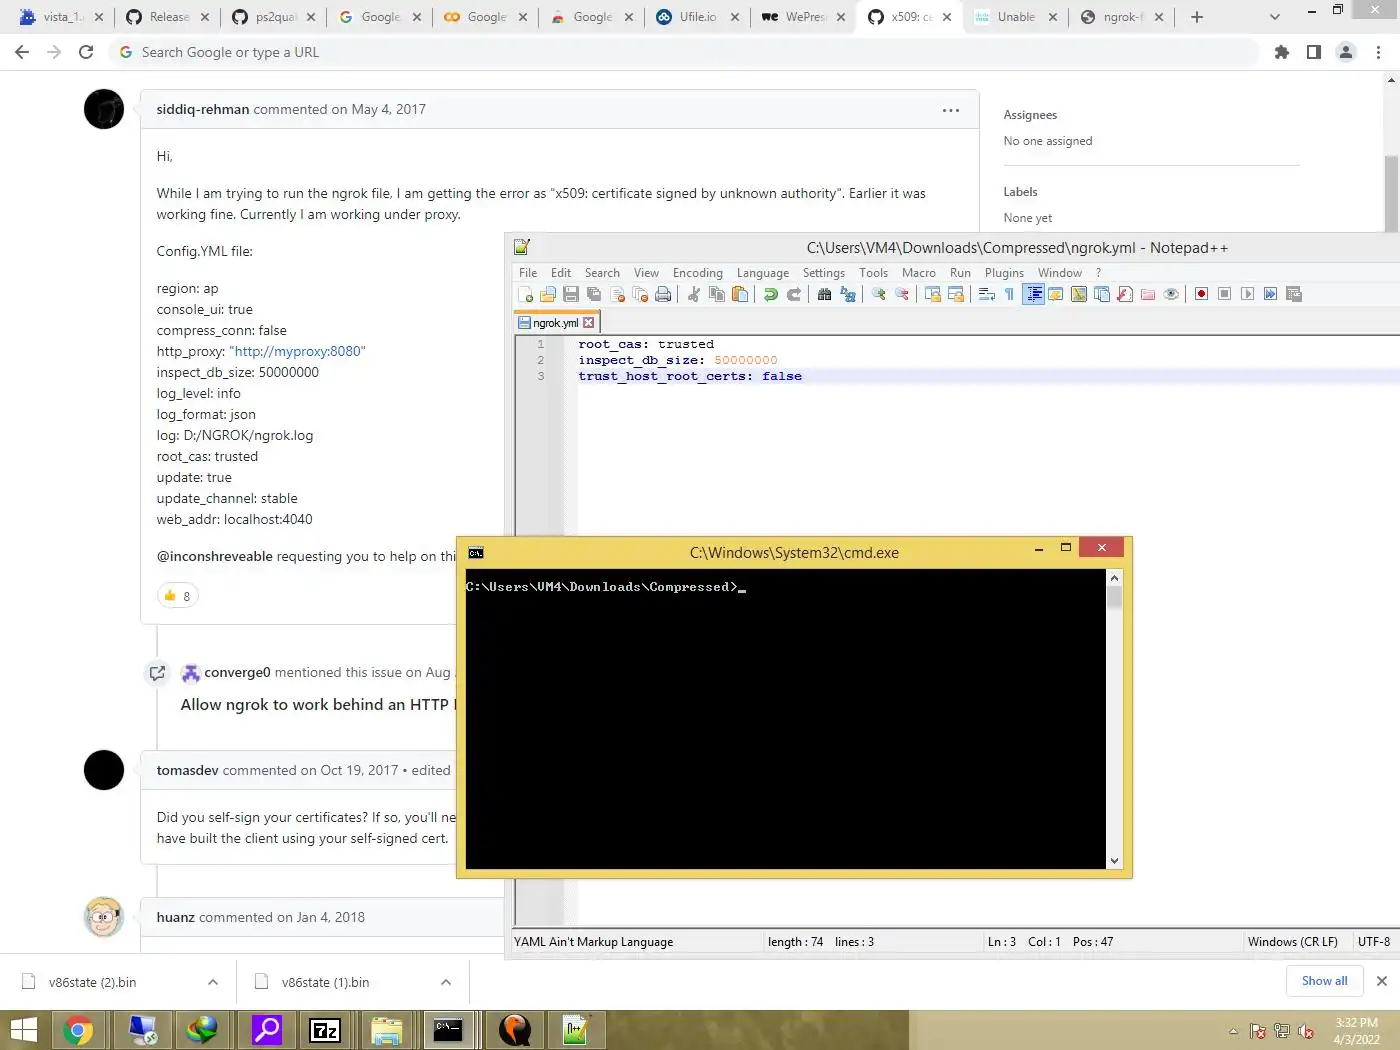Click the Replace icon in Notepad++ toolbar

(x=848, y=294)
